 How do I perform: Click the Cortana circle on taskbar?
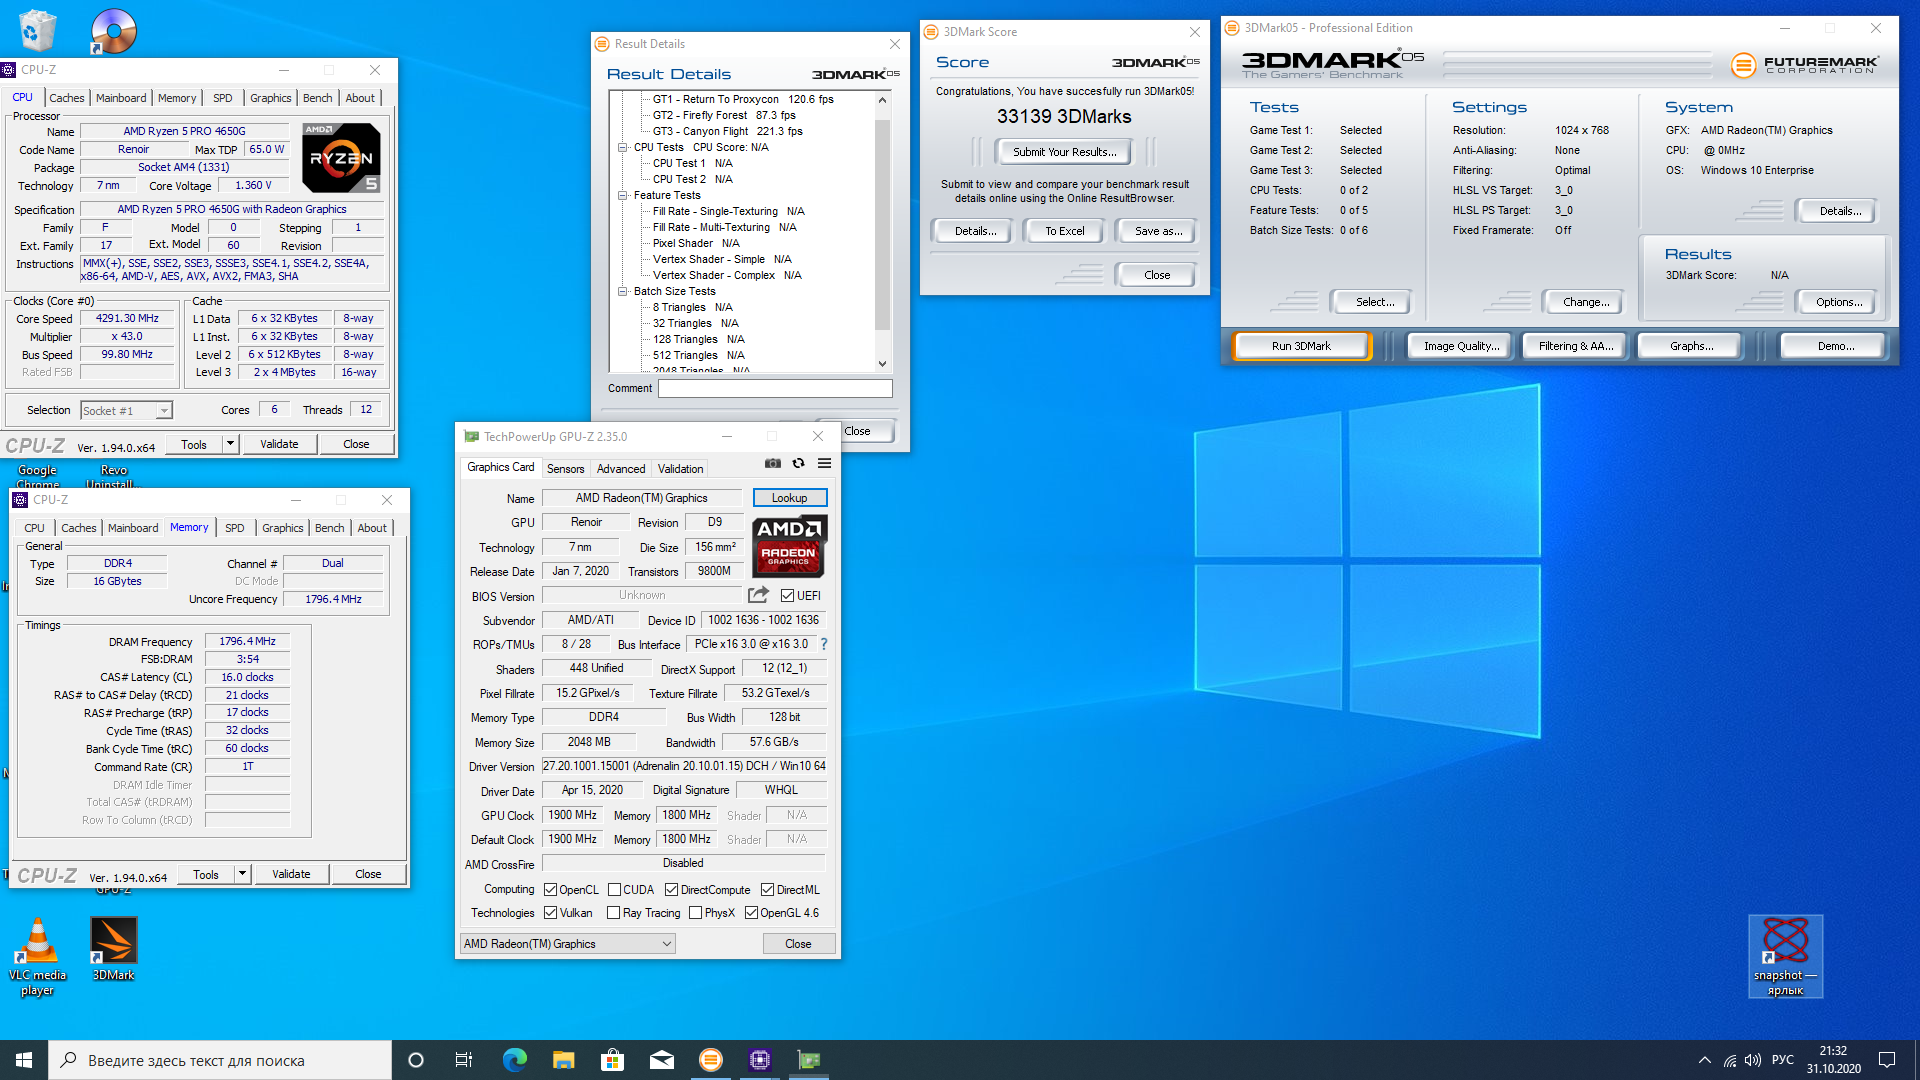(x=416, y=1060)
